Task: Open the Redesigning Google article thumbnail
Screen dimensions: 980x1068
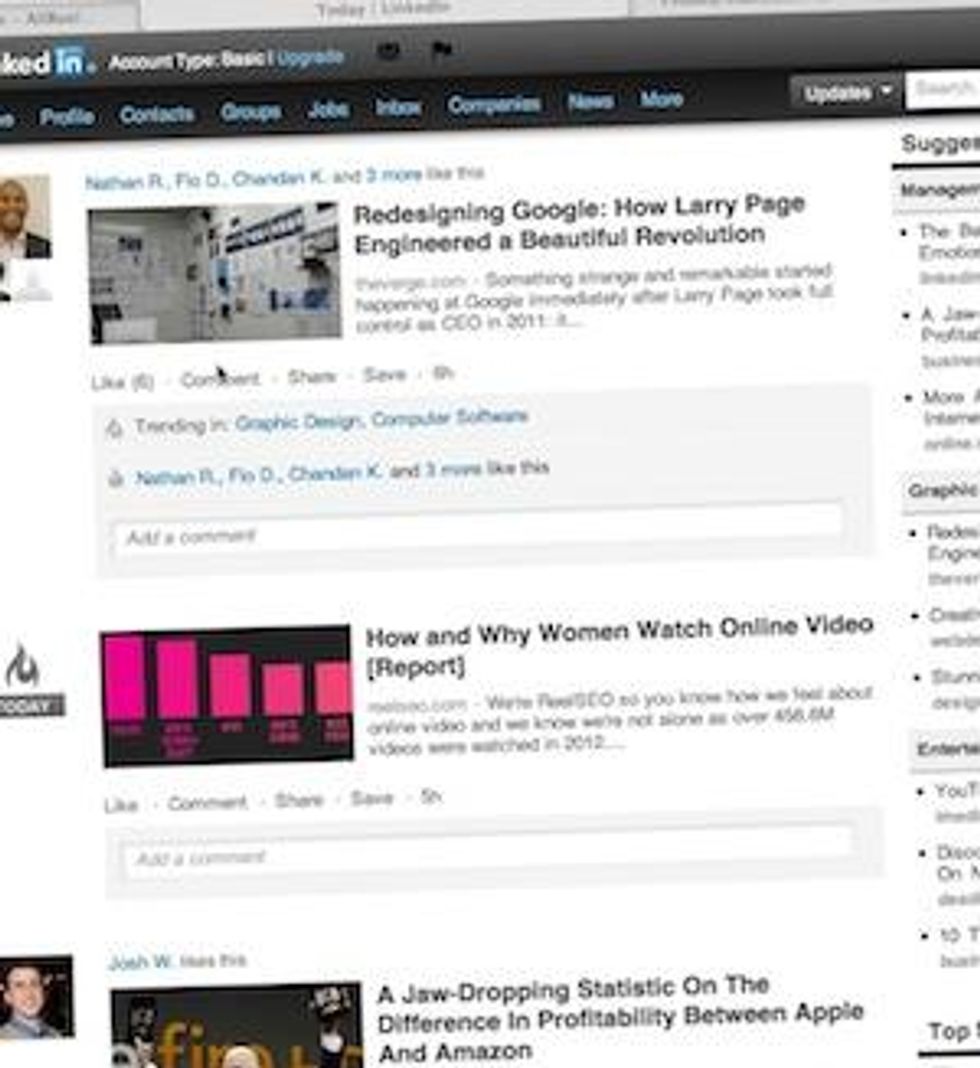Action: 215,272
